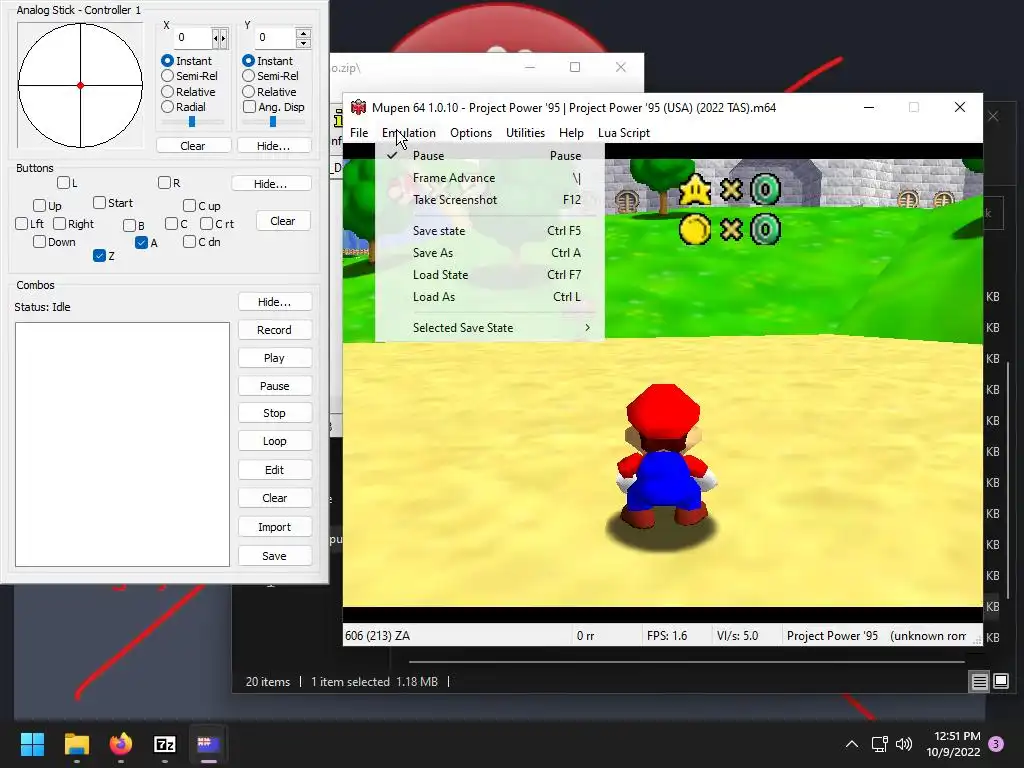Screen dimensions: 1024x768
Task: Click Loop combo button
Action: (x=274, y=441)
